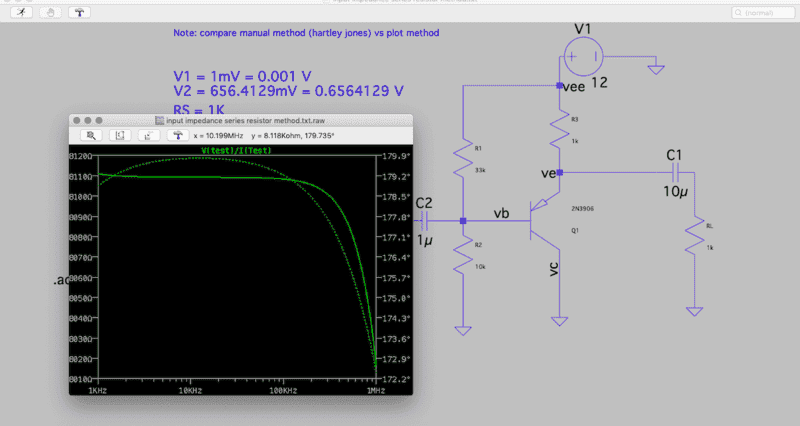The image size is (800, 426).
Task: Select the V1 voltage source symbol
Action: point(584,57)
